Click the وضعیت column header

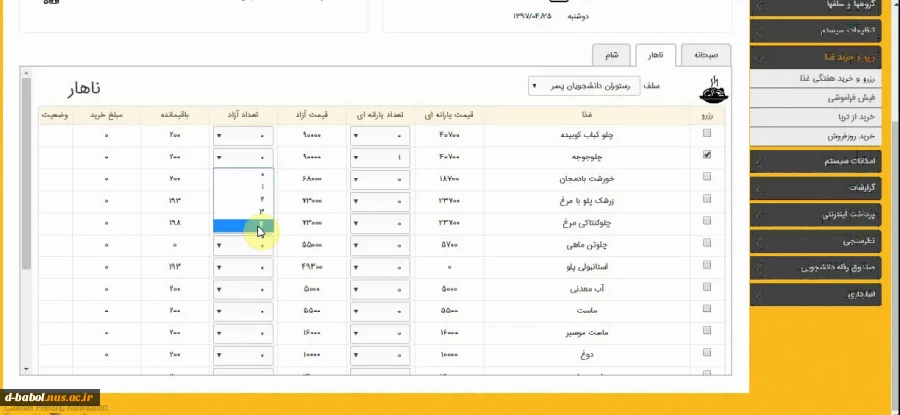tap(55, 115)
